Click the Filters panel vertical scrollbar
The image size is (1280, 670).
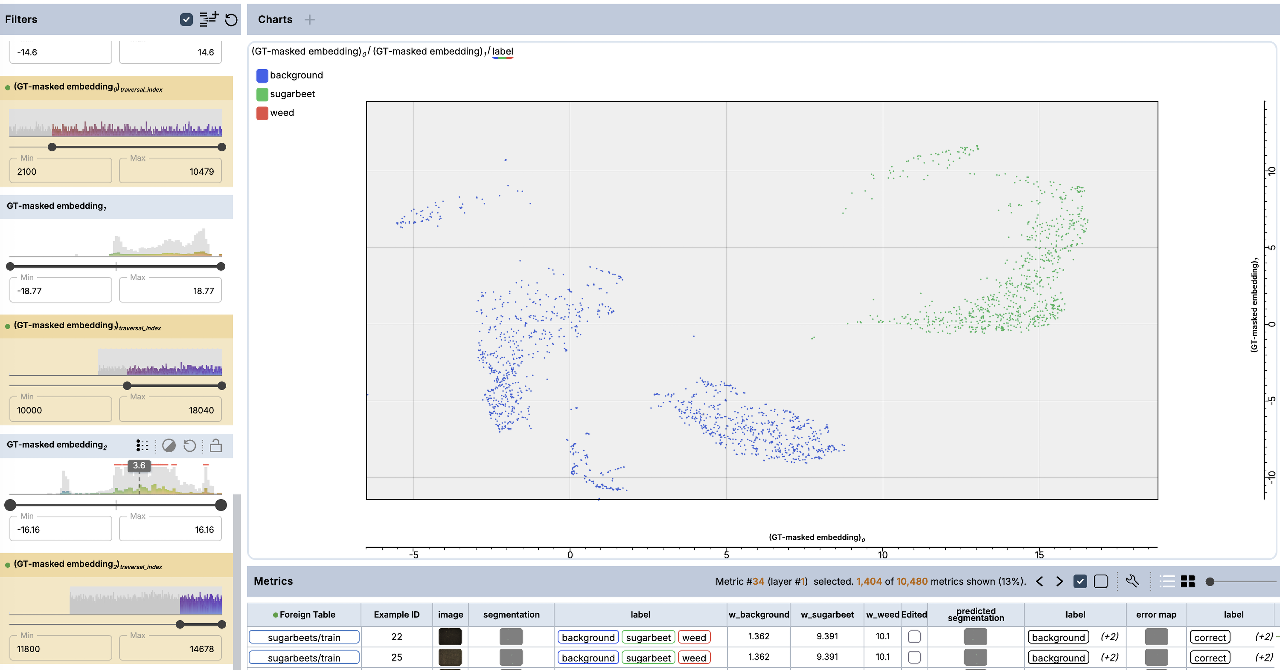coord(238,582)
